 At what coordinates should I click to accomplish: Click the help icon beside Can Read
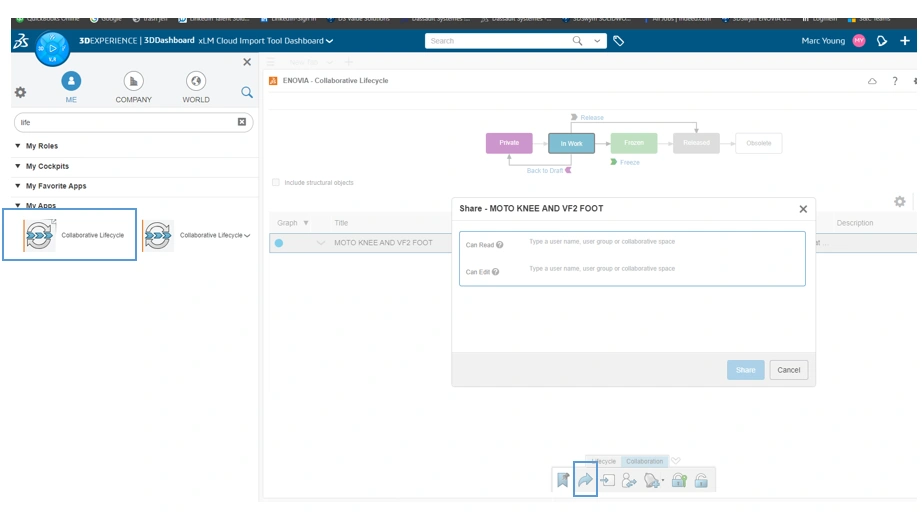[499, 245]
